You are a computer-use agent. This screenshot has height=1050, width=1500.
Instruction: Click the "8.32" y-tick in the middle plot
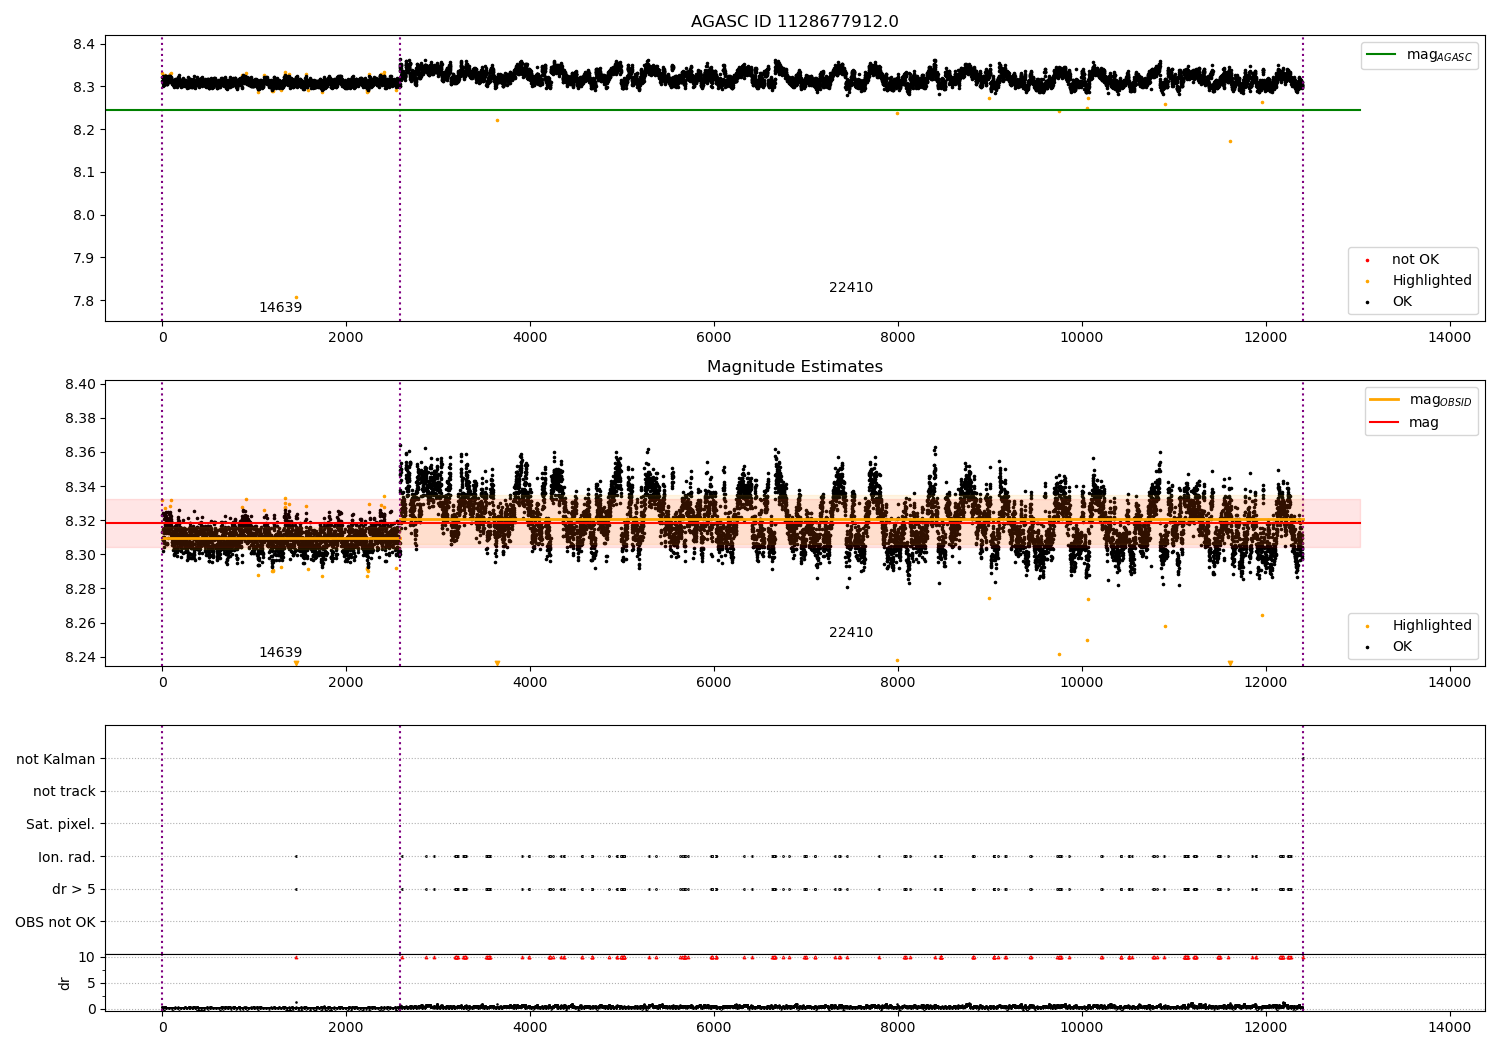pyautogui.click(x=80, y=521)
